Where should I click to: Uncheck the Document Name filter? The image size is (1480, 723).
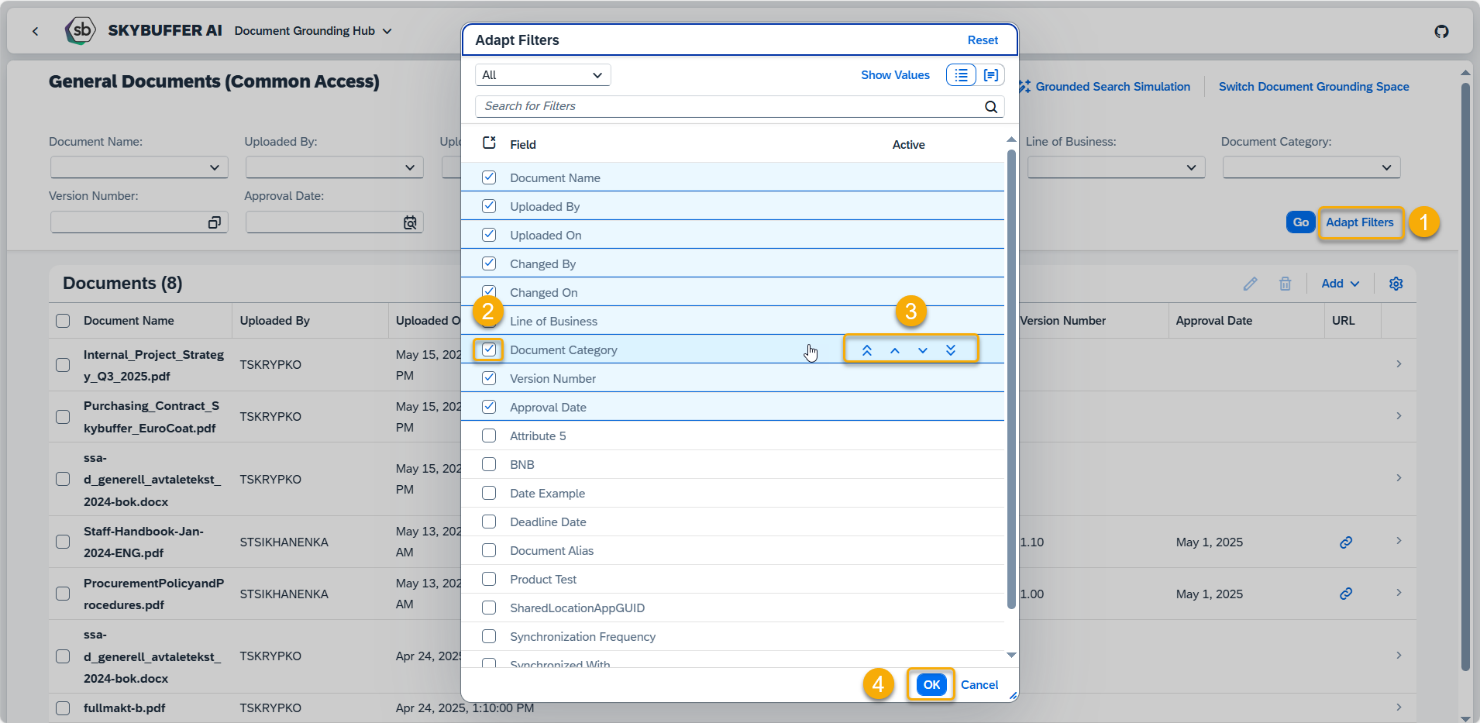[x=489, y=178]
